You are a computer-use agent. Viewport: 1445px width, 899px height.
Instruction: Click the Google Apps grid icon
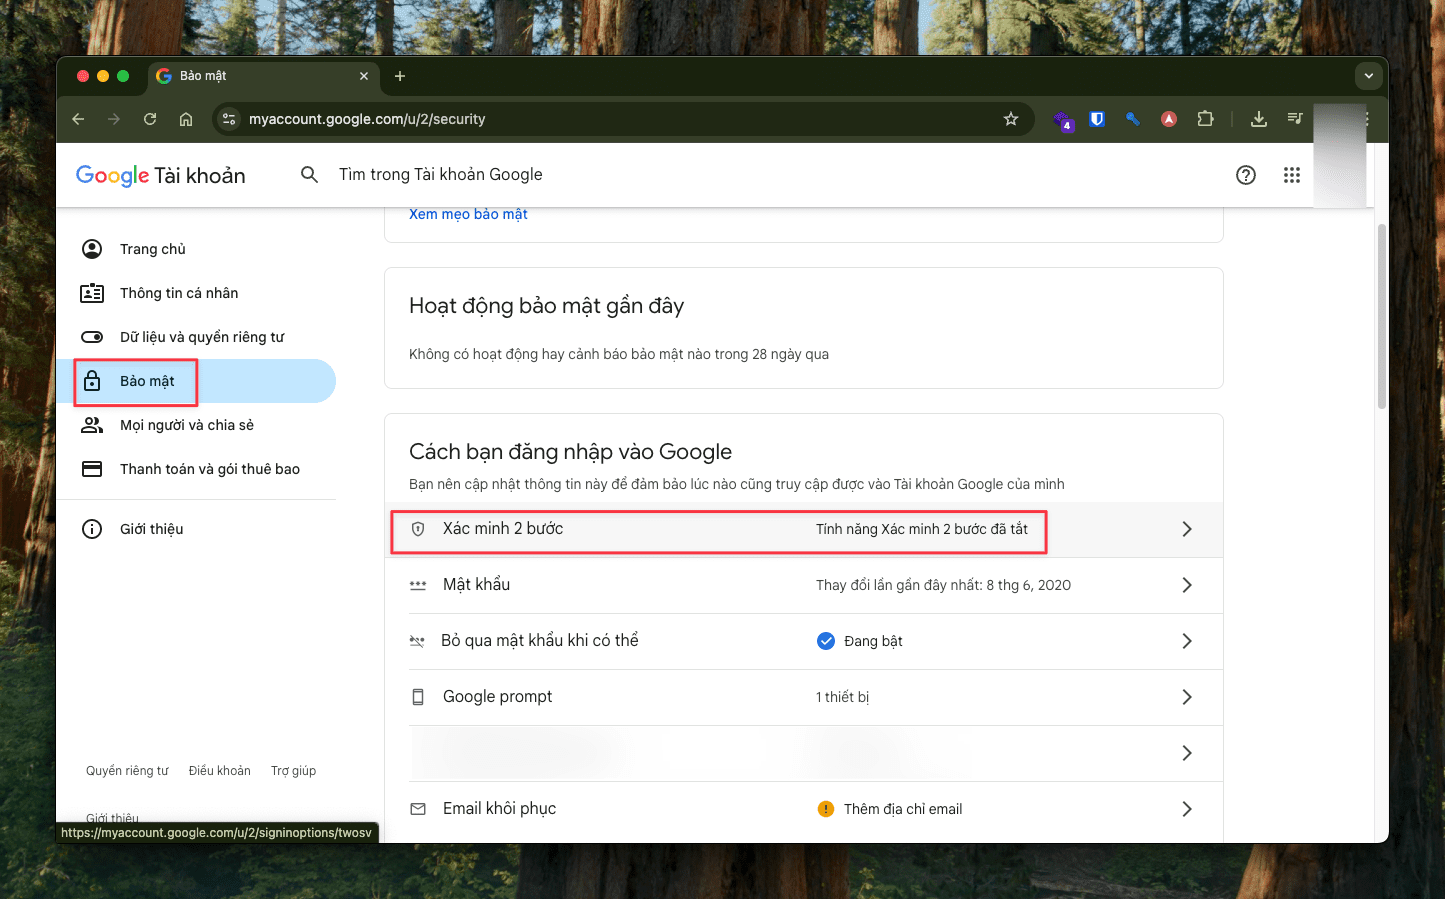pos(1291,175)
